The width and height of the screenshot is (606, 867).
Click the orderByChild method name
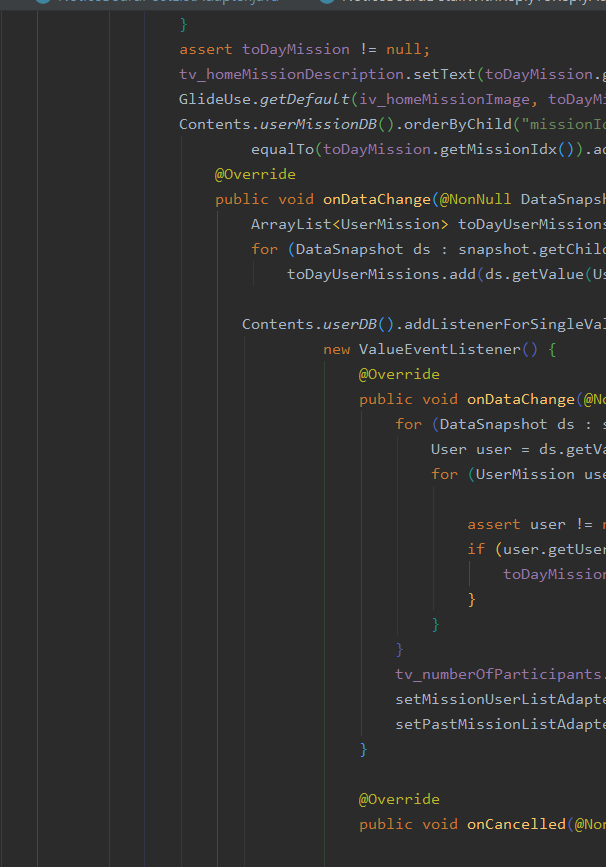point(458,124)
